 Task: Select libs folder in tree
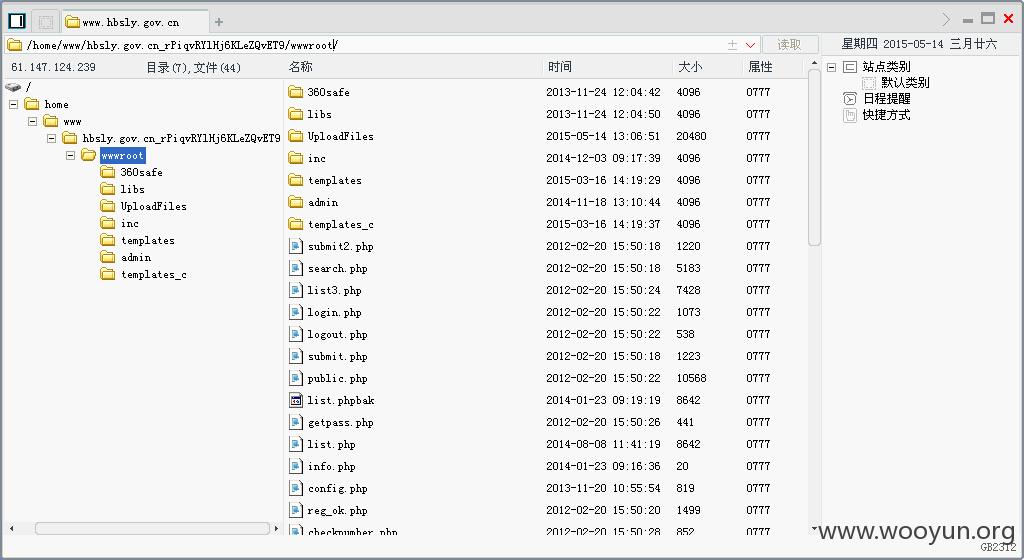(x=133, y=189)
